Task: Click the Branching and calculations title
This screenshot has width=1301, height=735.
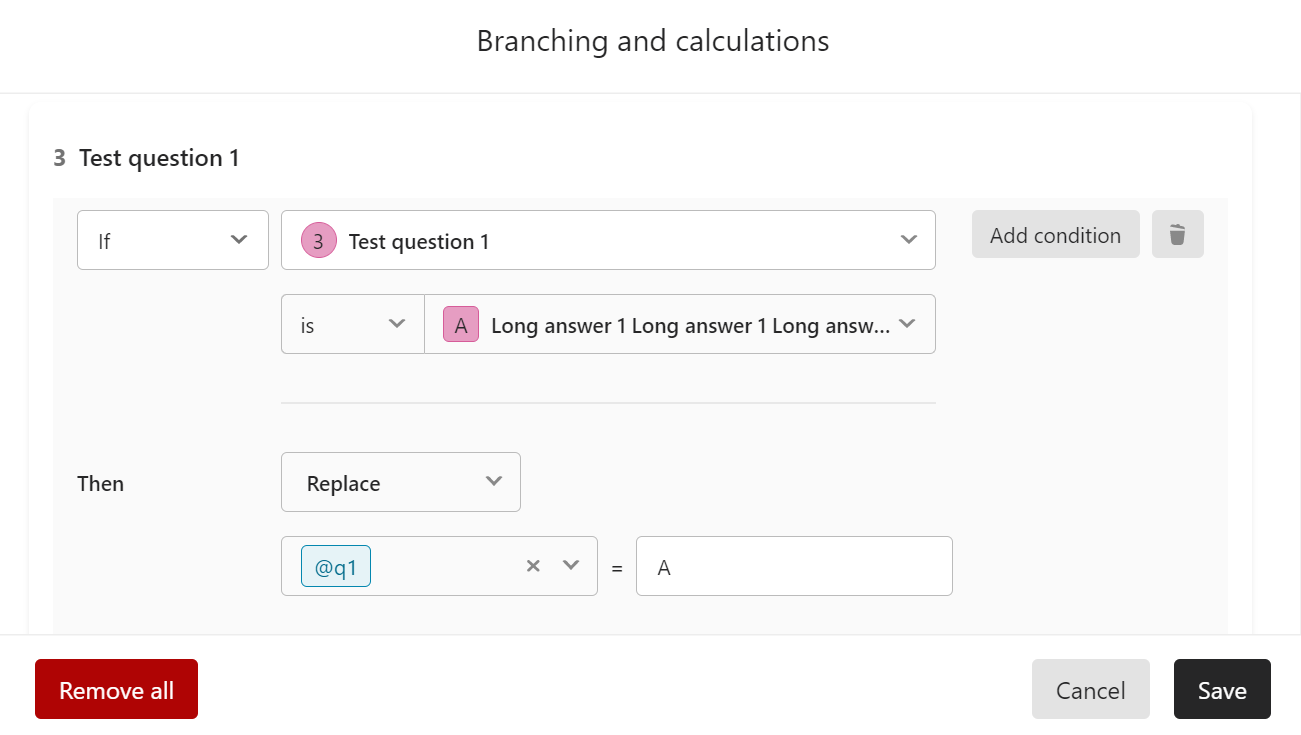Action: [653, 41]
